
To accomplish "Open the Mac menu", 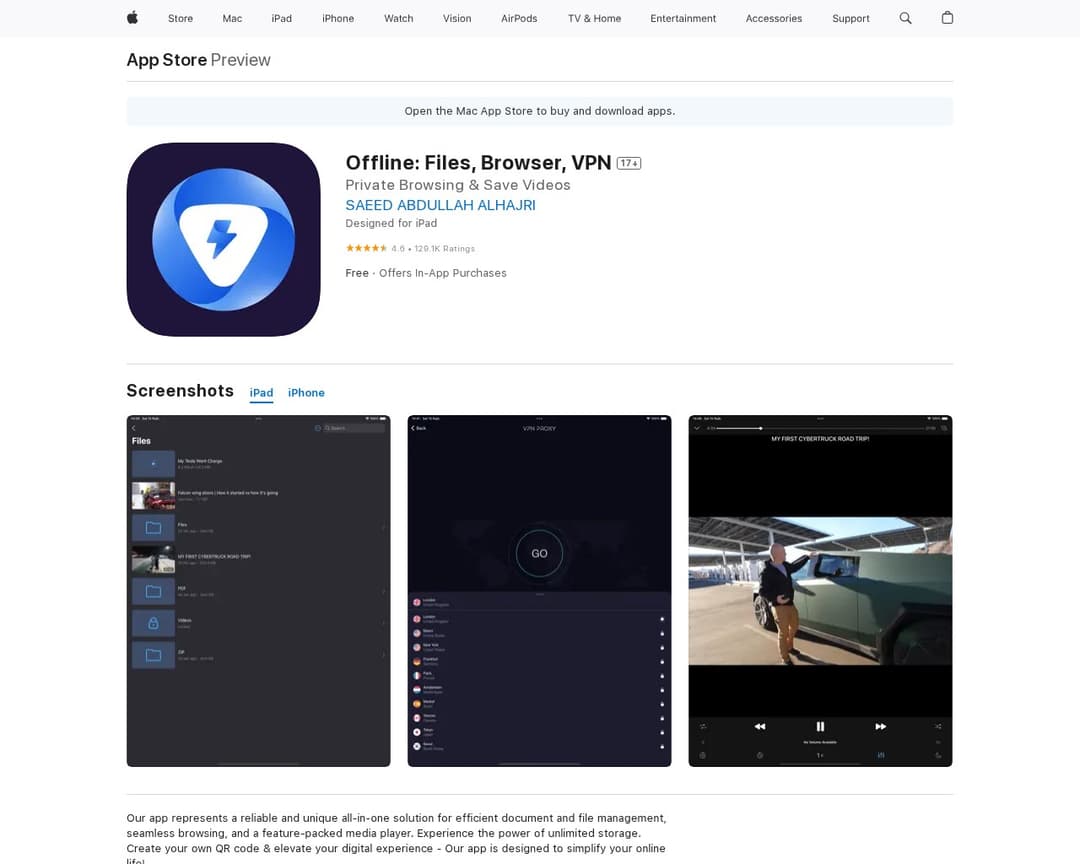I will coord(232,19).
